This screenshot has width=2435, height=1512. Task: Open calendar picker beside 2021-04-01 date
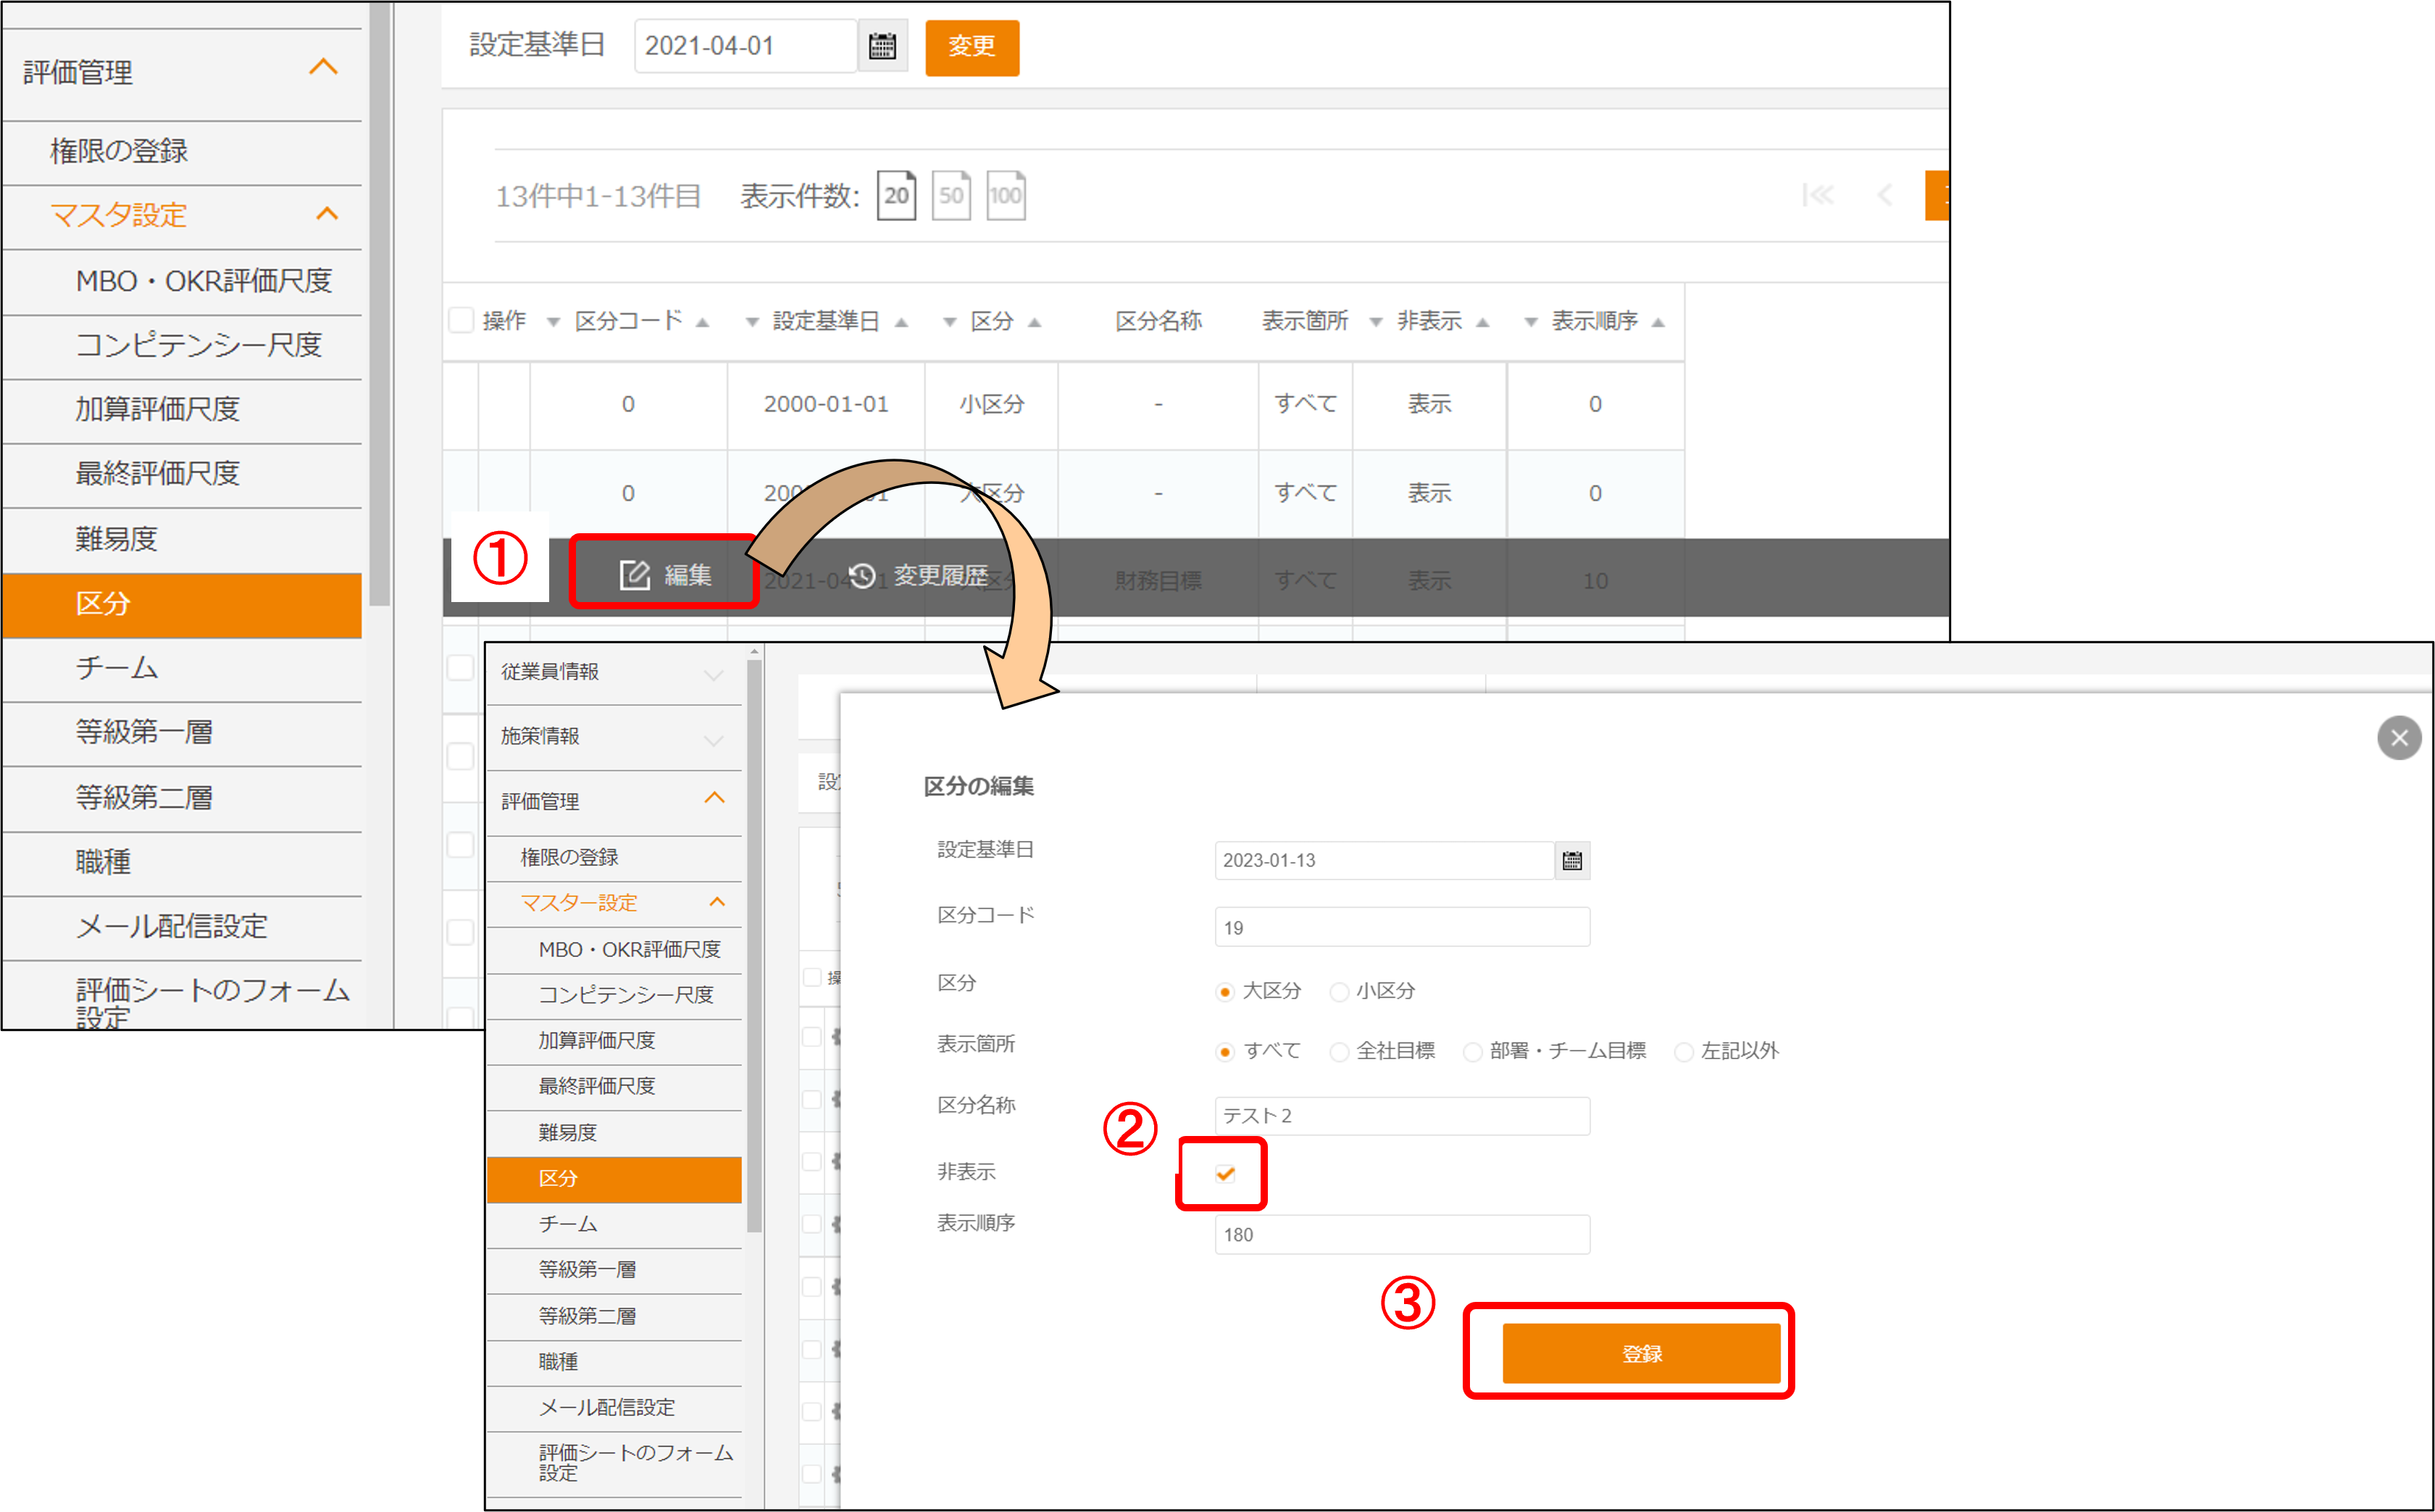[882, 46]
